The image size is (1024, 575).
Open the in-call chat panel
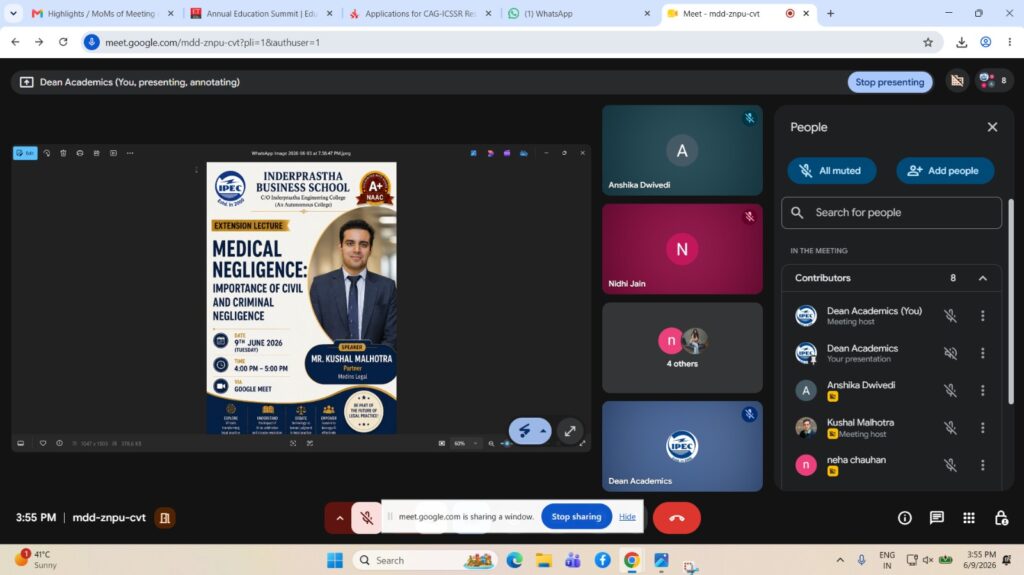click(936, 518)
